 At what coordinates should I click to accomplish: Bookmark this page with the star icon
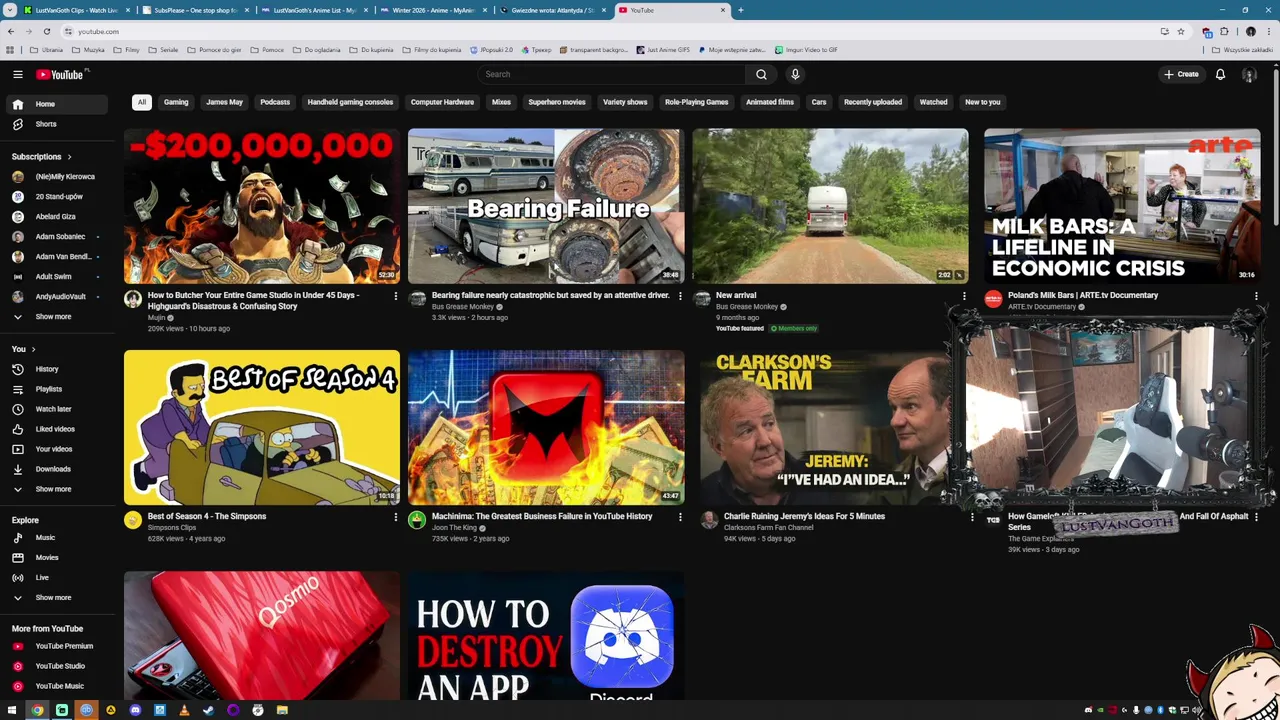click(x=1181, y=31)
